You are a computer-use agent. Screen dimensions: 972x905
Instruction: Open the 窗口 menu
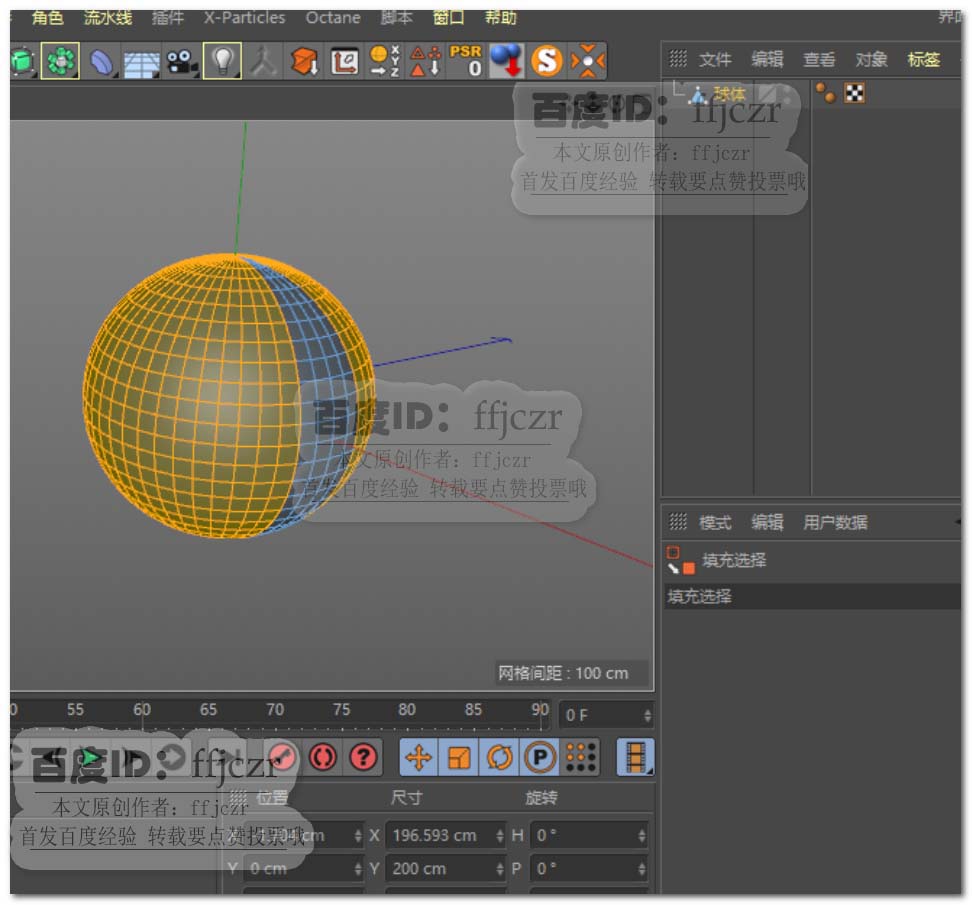pyautogui.click(x=448, y=17)
